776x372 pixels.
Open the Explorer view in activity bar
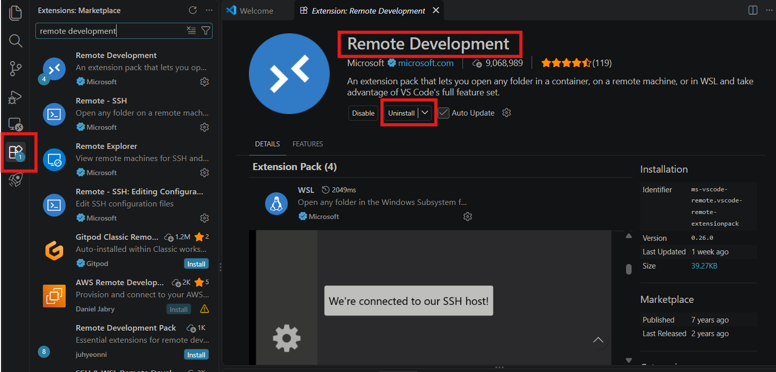point(16,12)
